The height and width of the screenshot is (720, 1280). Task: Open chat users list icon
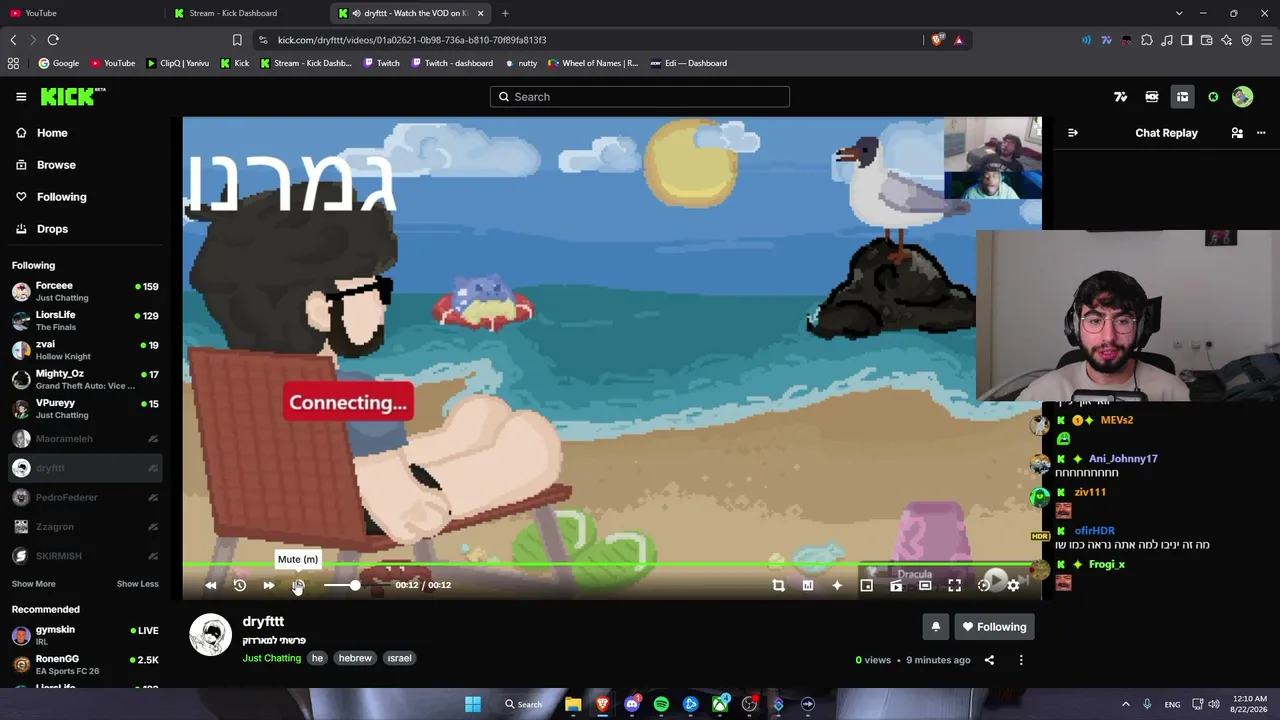coord(1237,133)
